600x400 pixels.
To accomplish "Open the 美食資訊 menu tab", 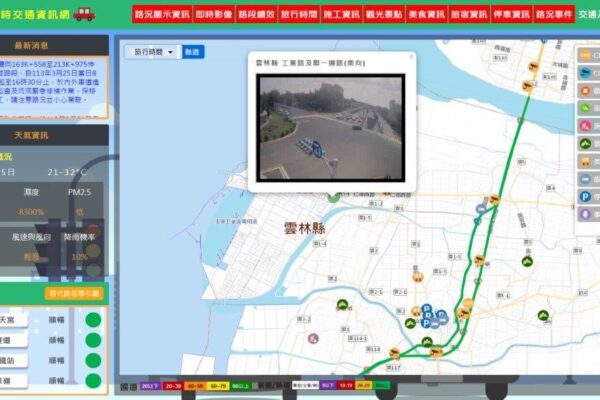I will point(427,14).
